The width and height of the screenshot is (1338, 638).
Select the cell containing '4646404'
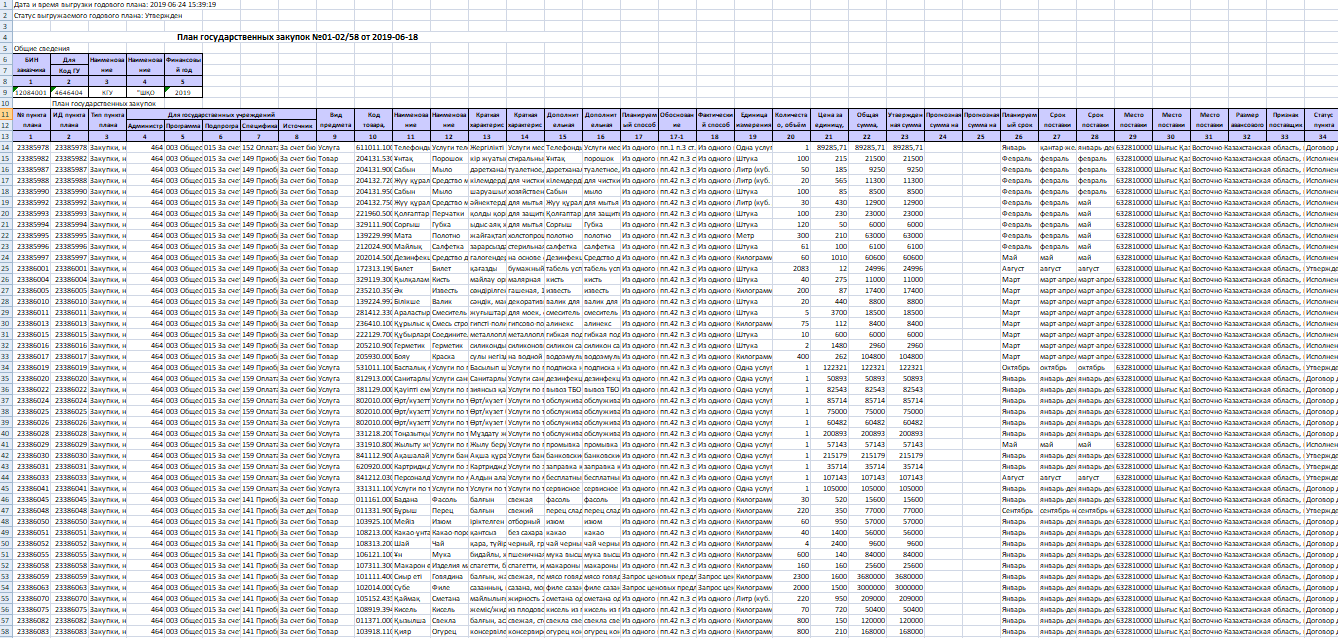coord(70,92)
